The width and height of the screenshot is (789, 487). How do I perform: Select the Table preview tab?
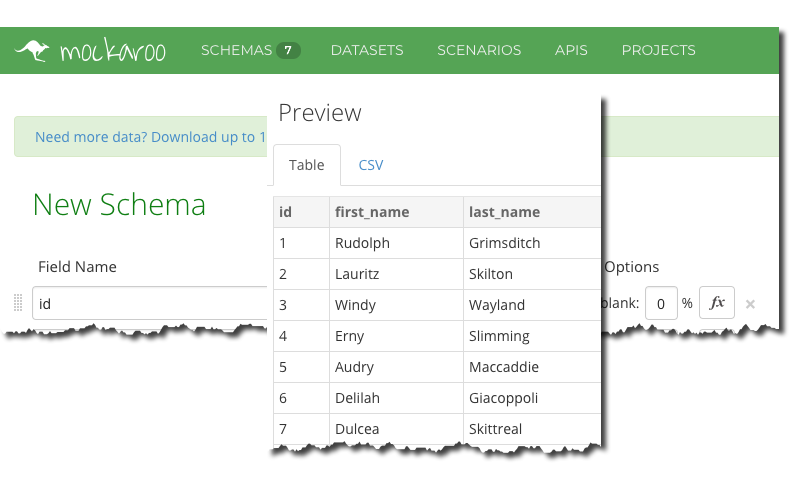coord(306,165)
